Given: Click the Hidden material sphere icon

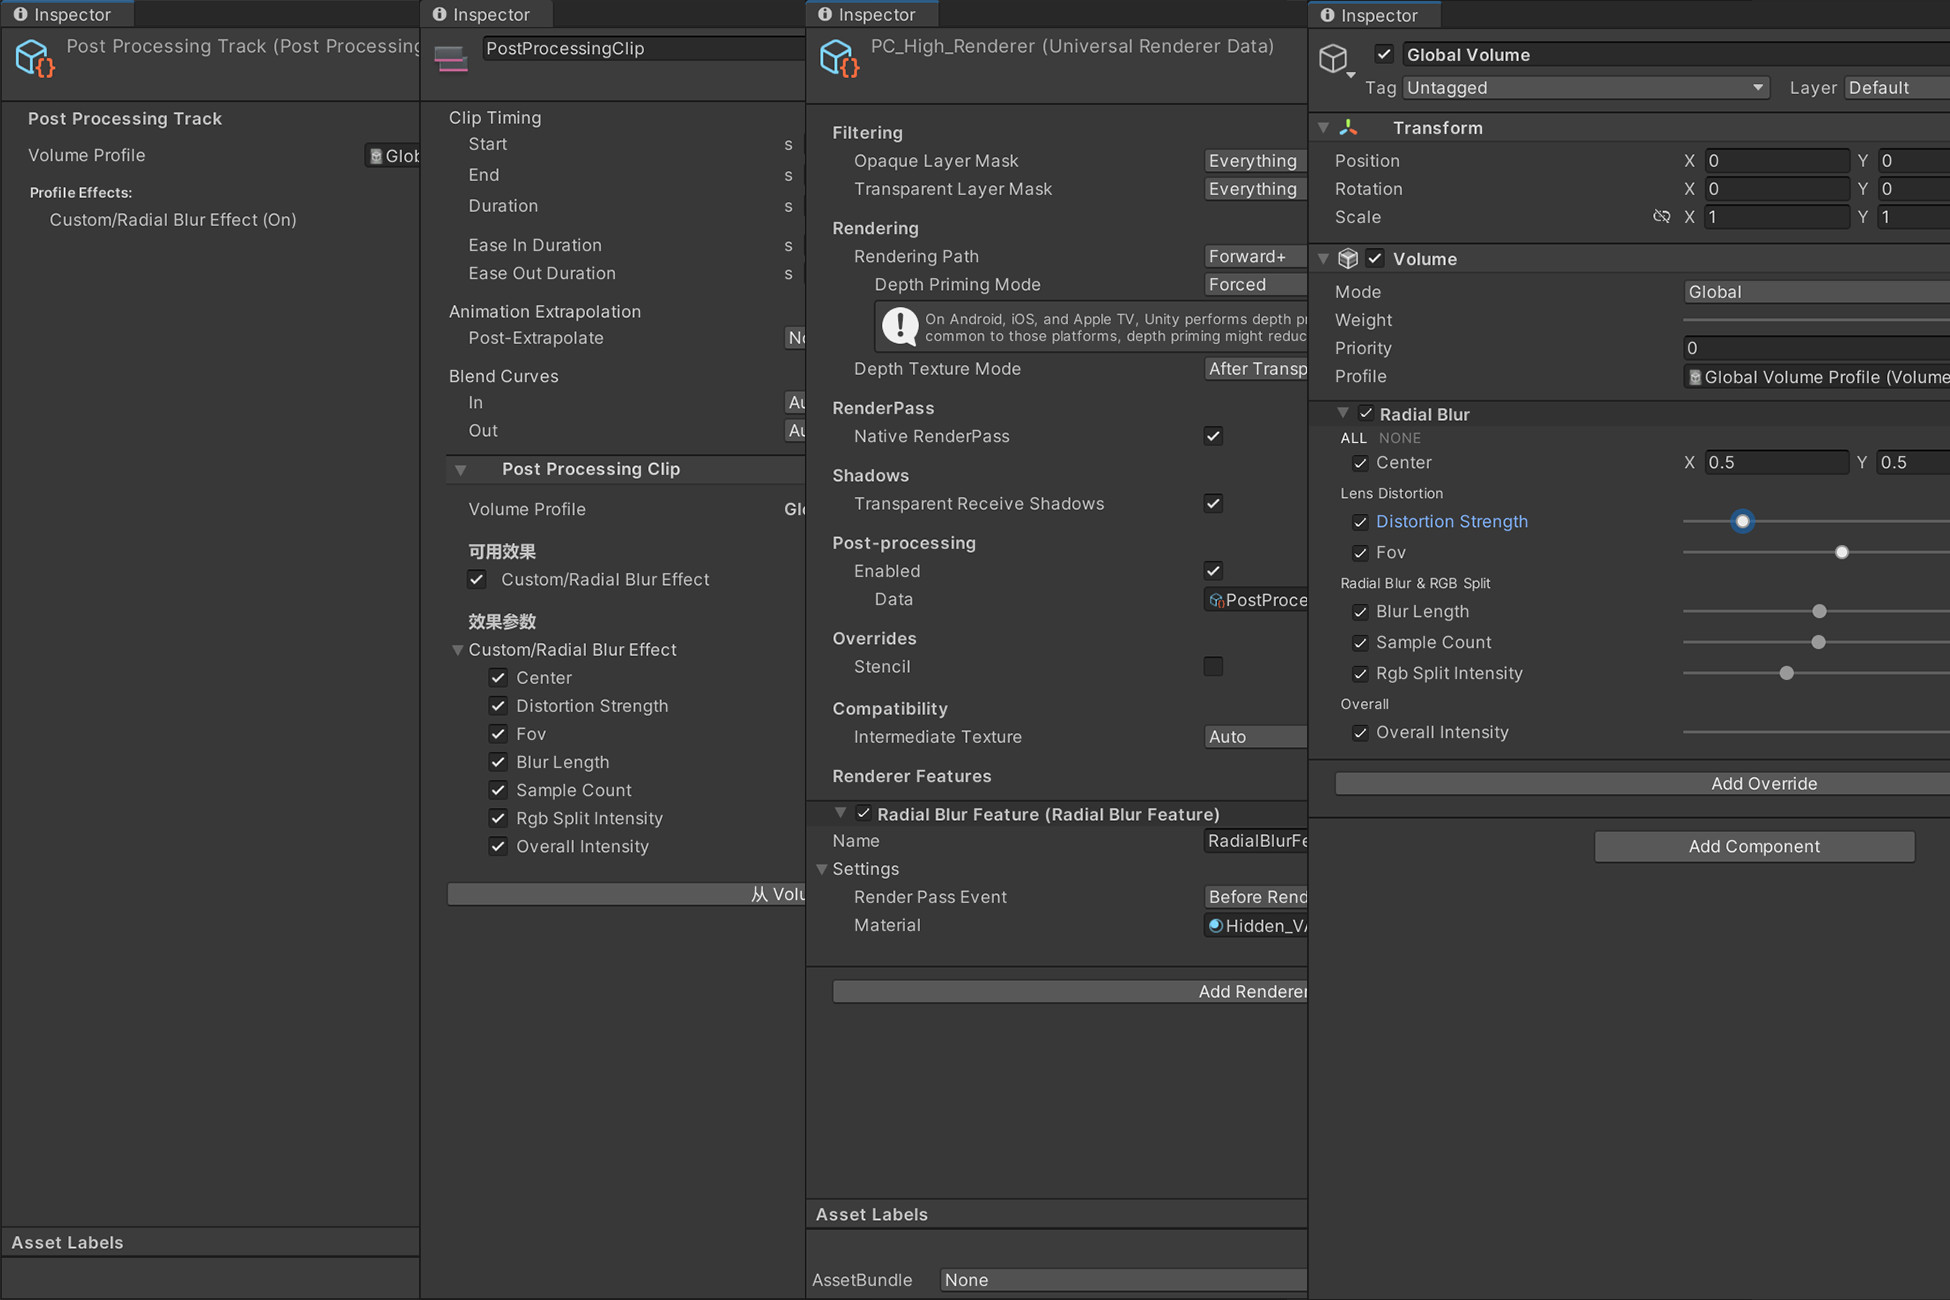Looking at the screenshot, I should 1215,926.
